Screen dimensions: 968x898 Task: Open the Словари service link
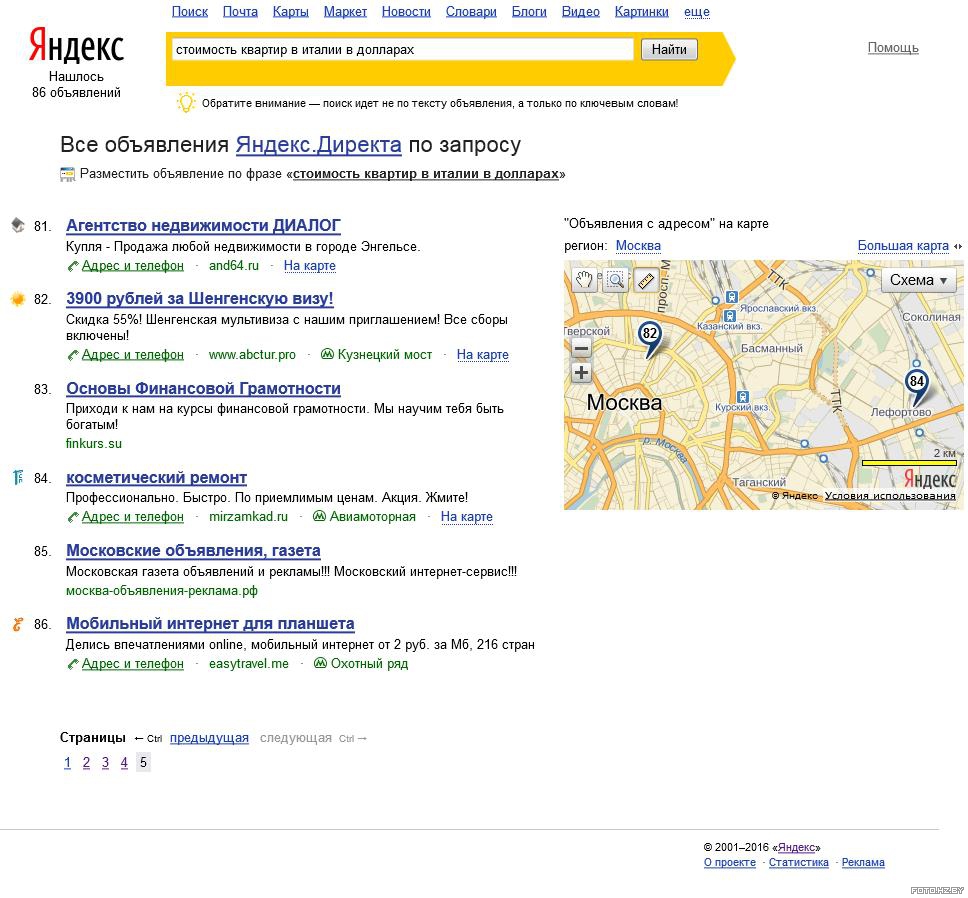471,12
